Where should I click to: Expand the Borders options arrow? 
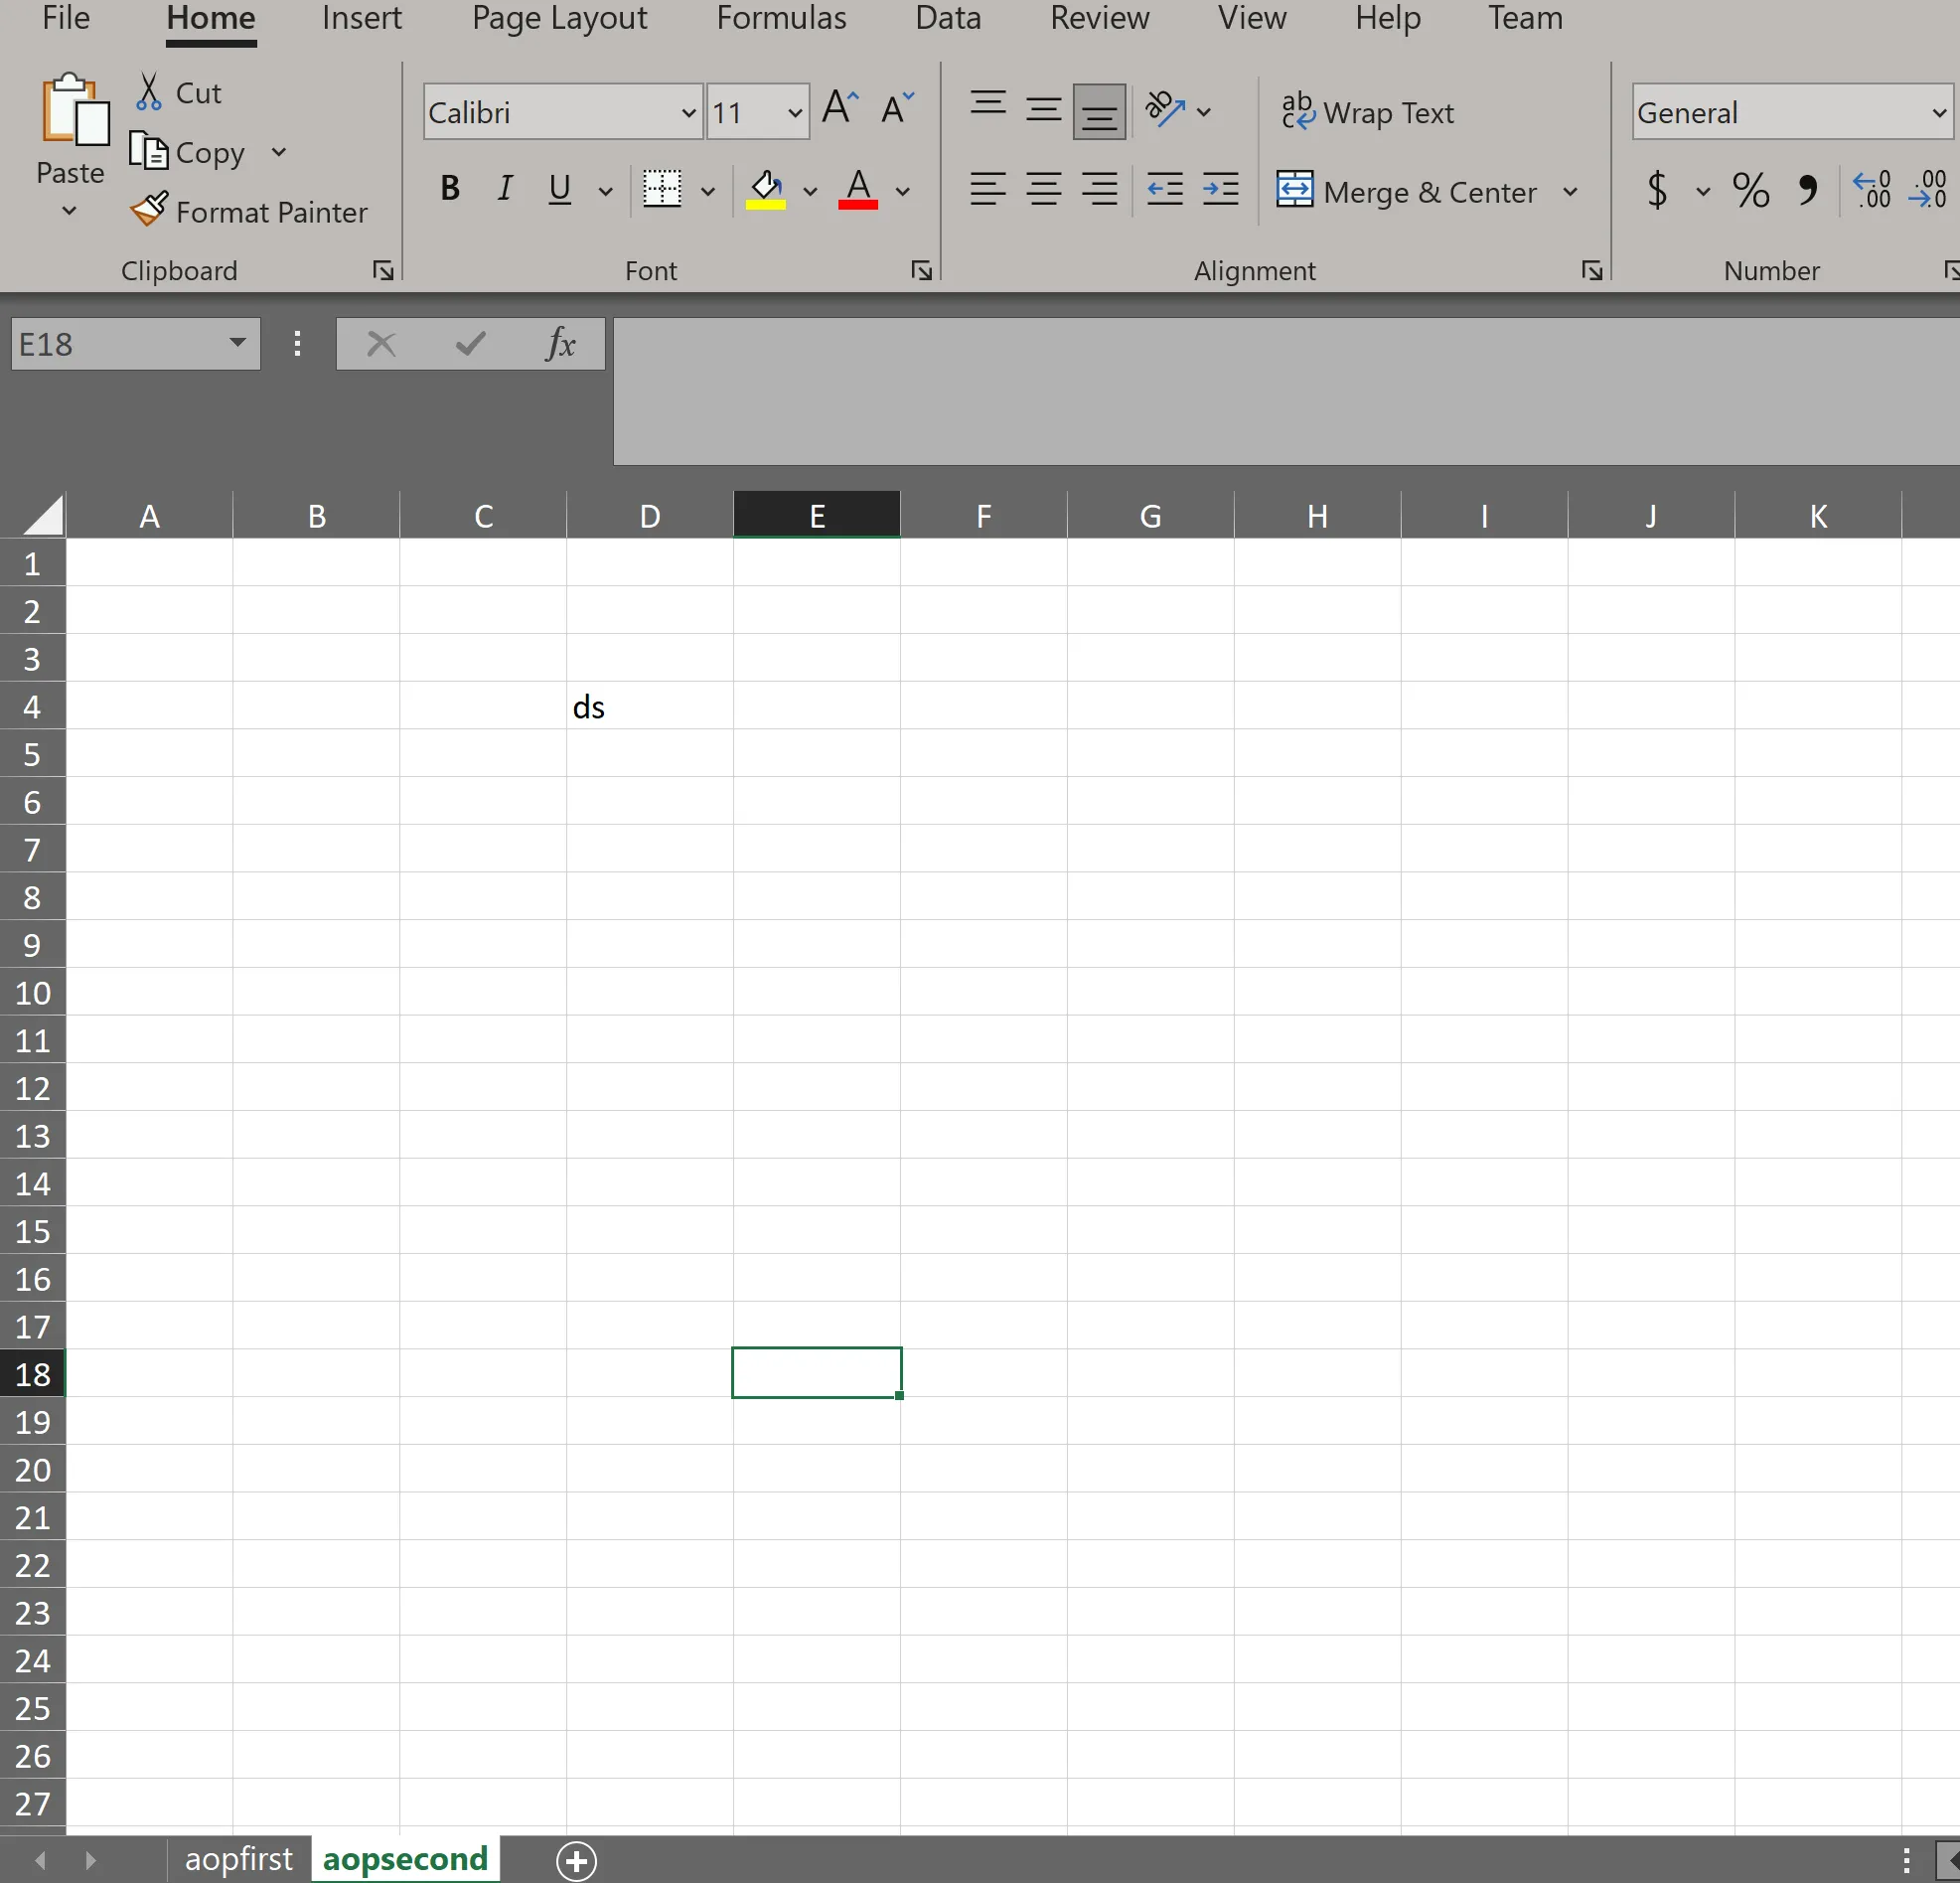point(707,190)
